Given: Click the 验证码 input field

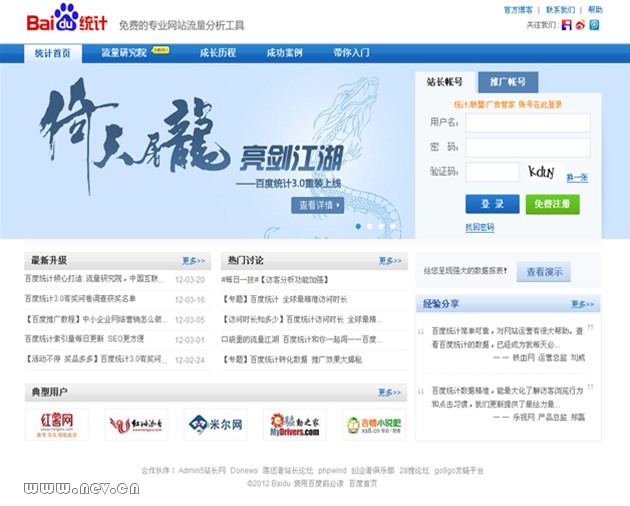Looking at the screenshot, I should click(493, 172).
